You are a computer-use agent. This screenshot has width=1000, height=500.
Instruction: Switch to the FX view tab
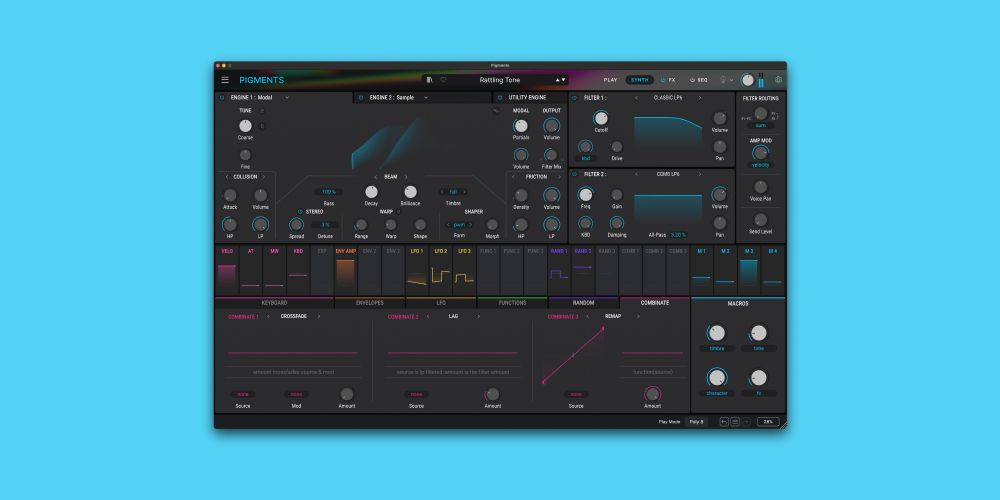669,80
